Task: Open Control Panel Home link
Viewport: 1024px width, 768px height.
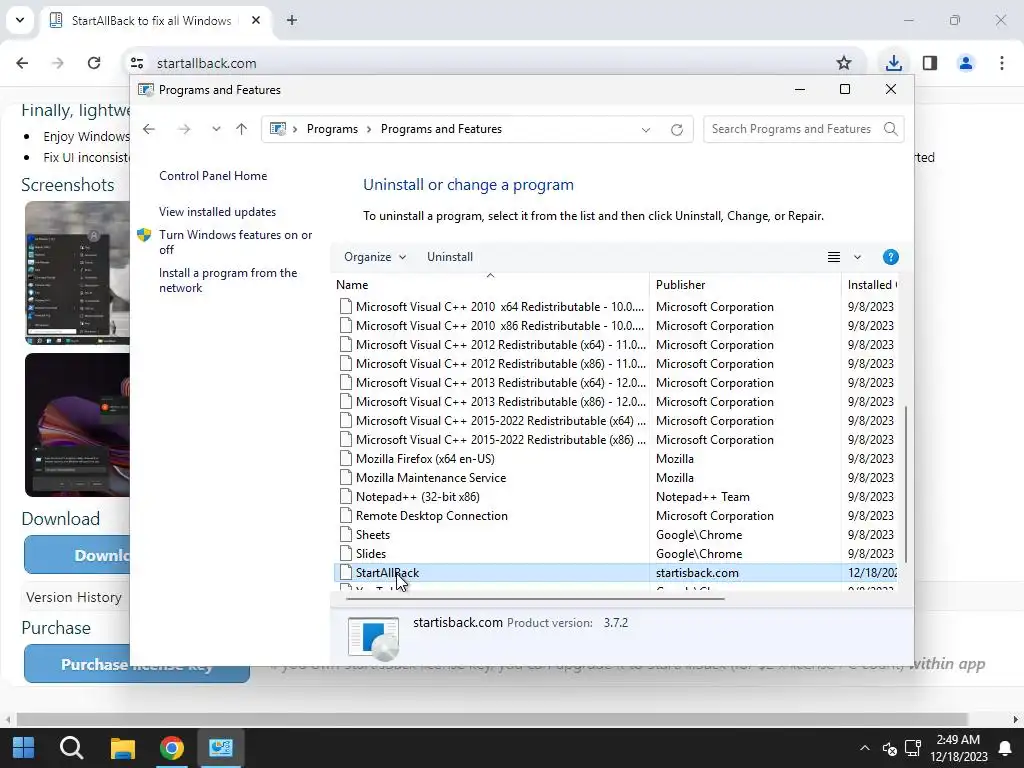Action: [x=213, y=176]
